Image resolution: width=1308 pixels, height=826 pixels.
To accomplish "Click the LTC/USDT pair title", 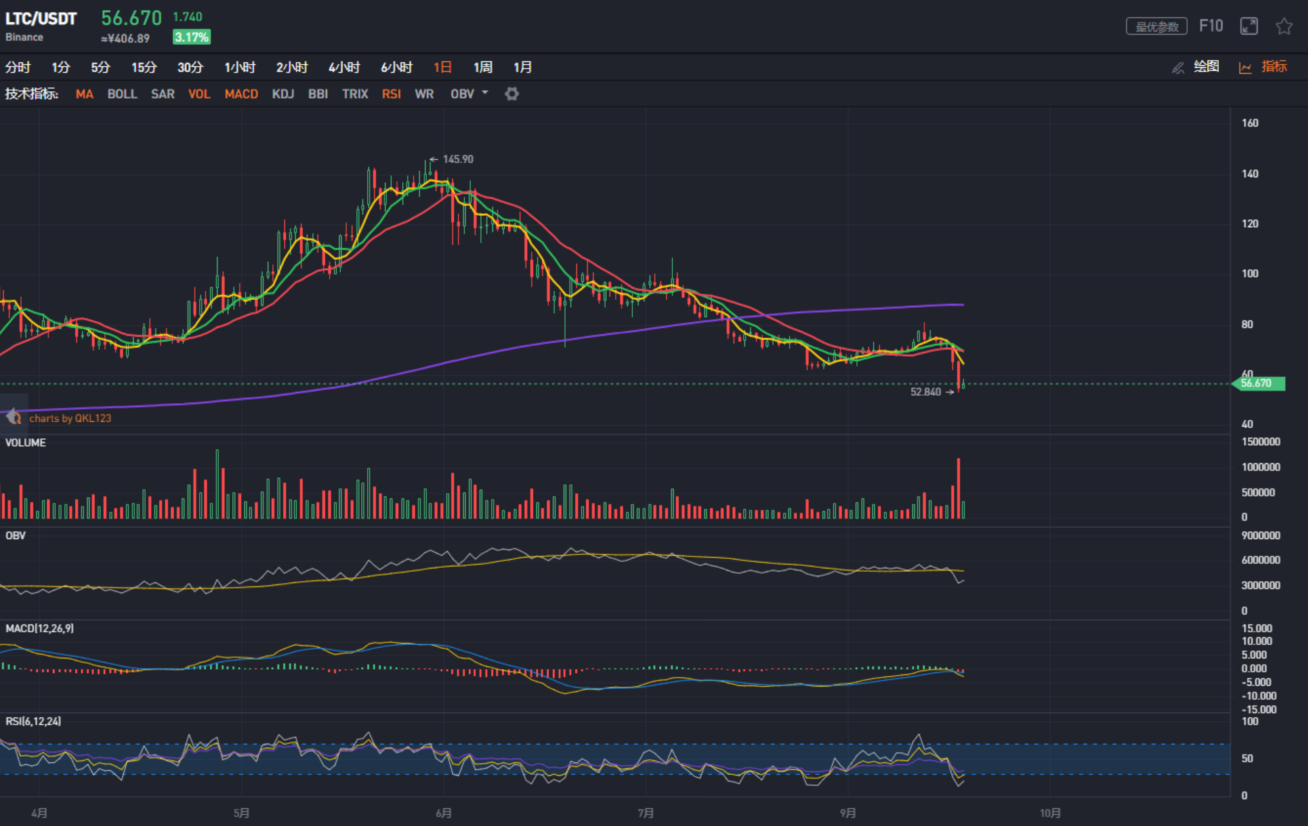I will coord(41,19).
